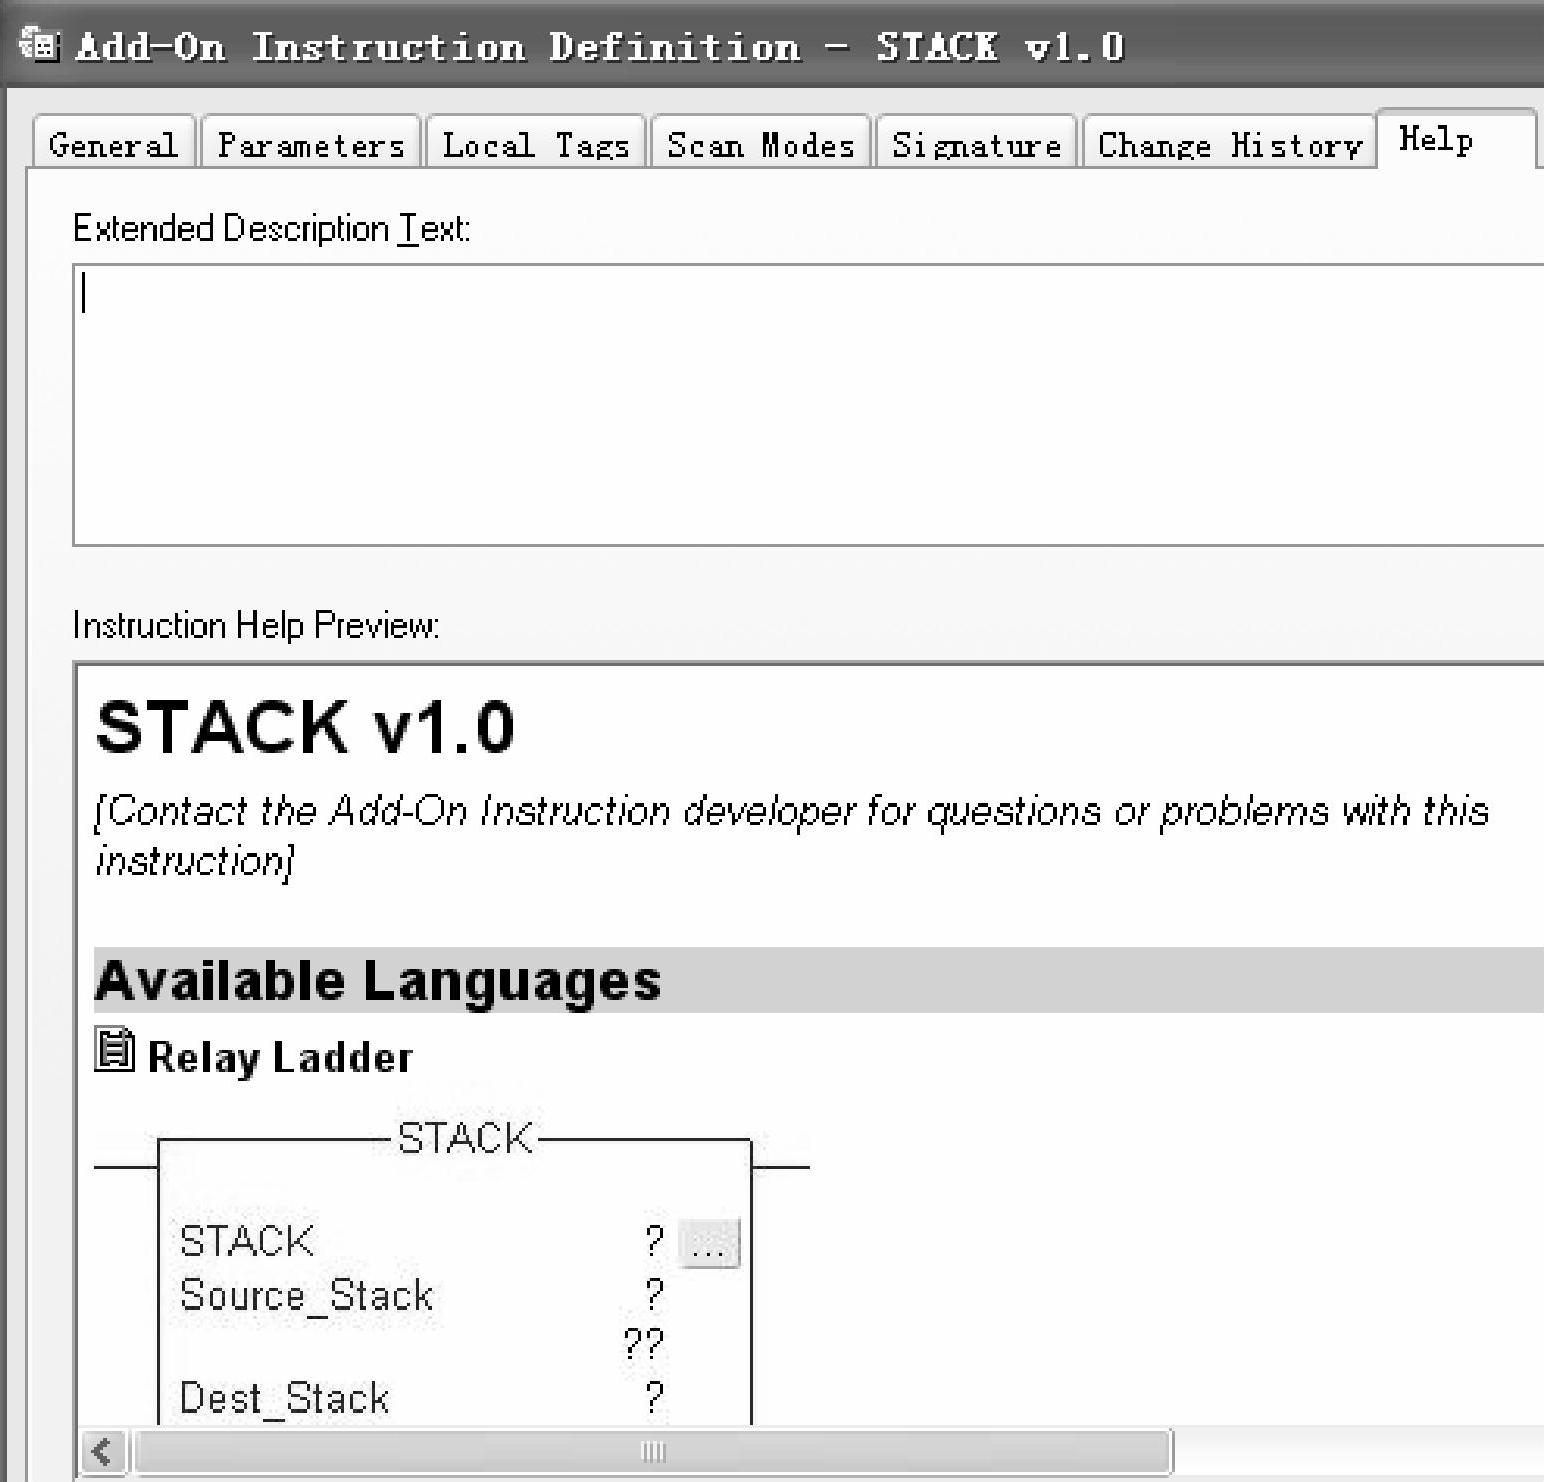Open the Parameters tab
Viewport: 1544px width, 1482px height.
pos(311,146)
